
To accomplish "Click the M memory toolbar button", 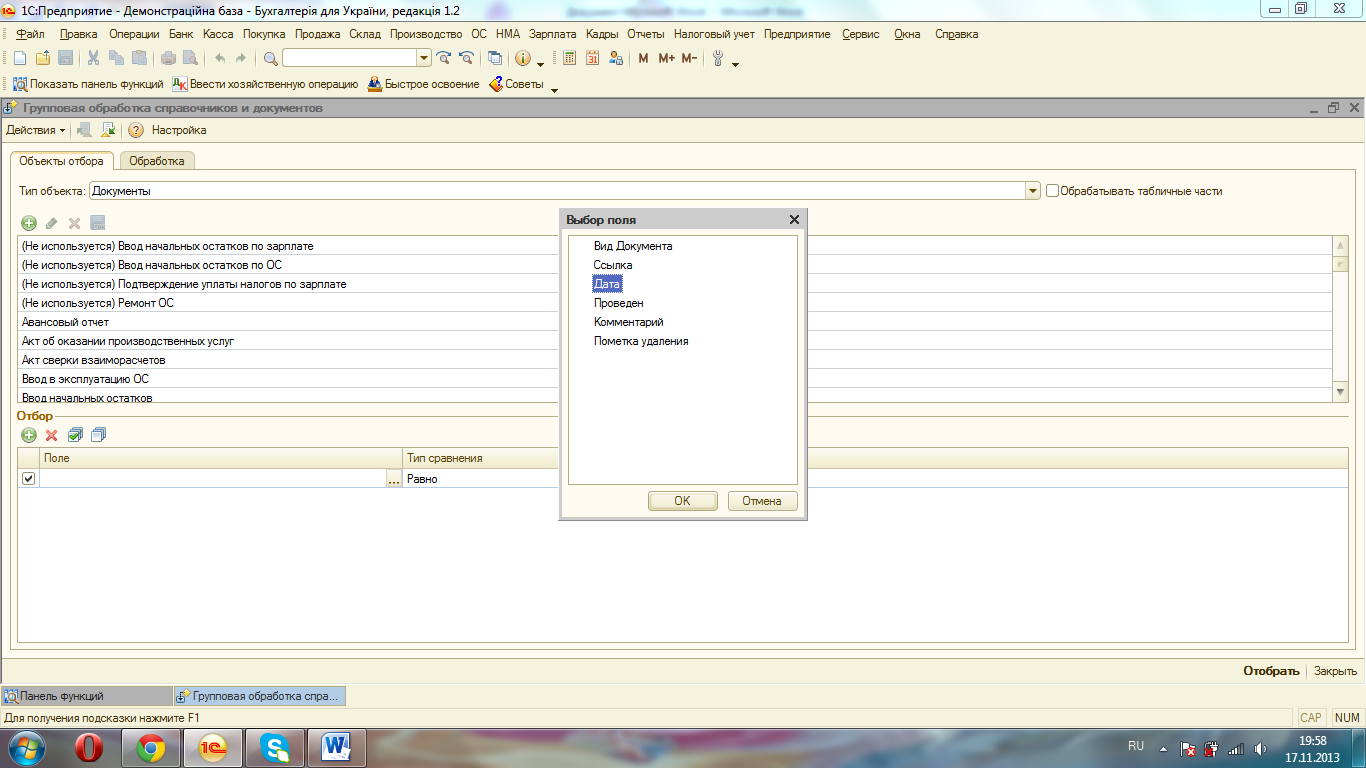I will (x=643, y=59).
